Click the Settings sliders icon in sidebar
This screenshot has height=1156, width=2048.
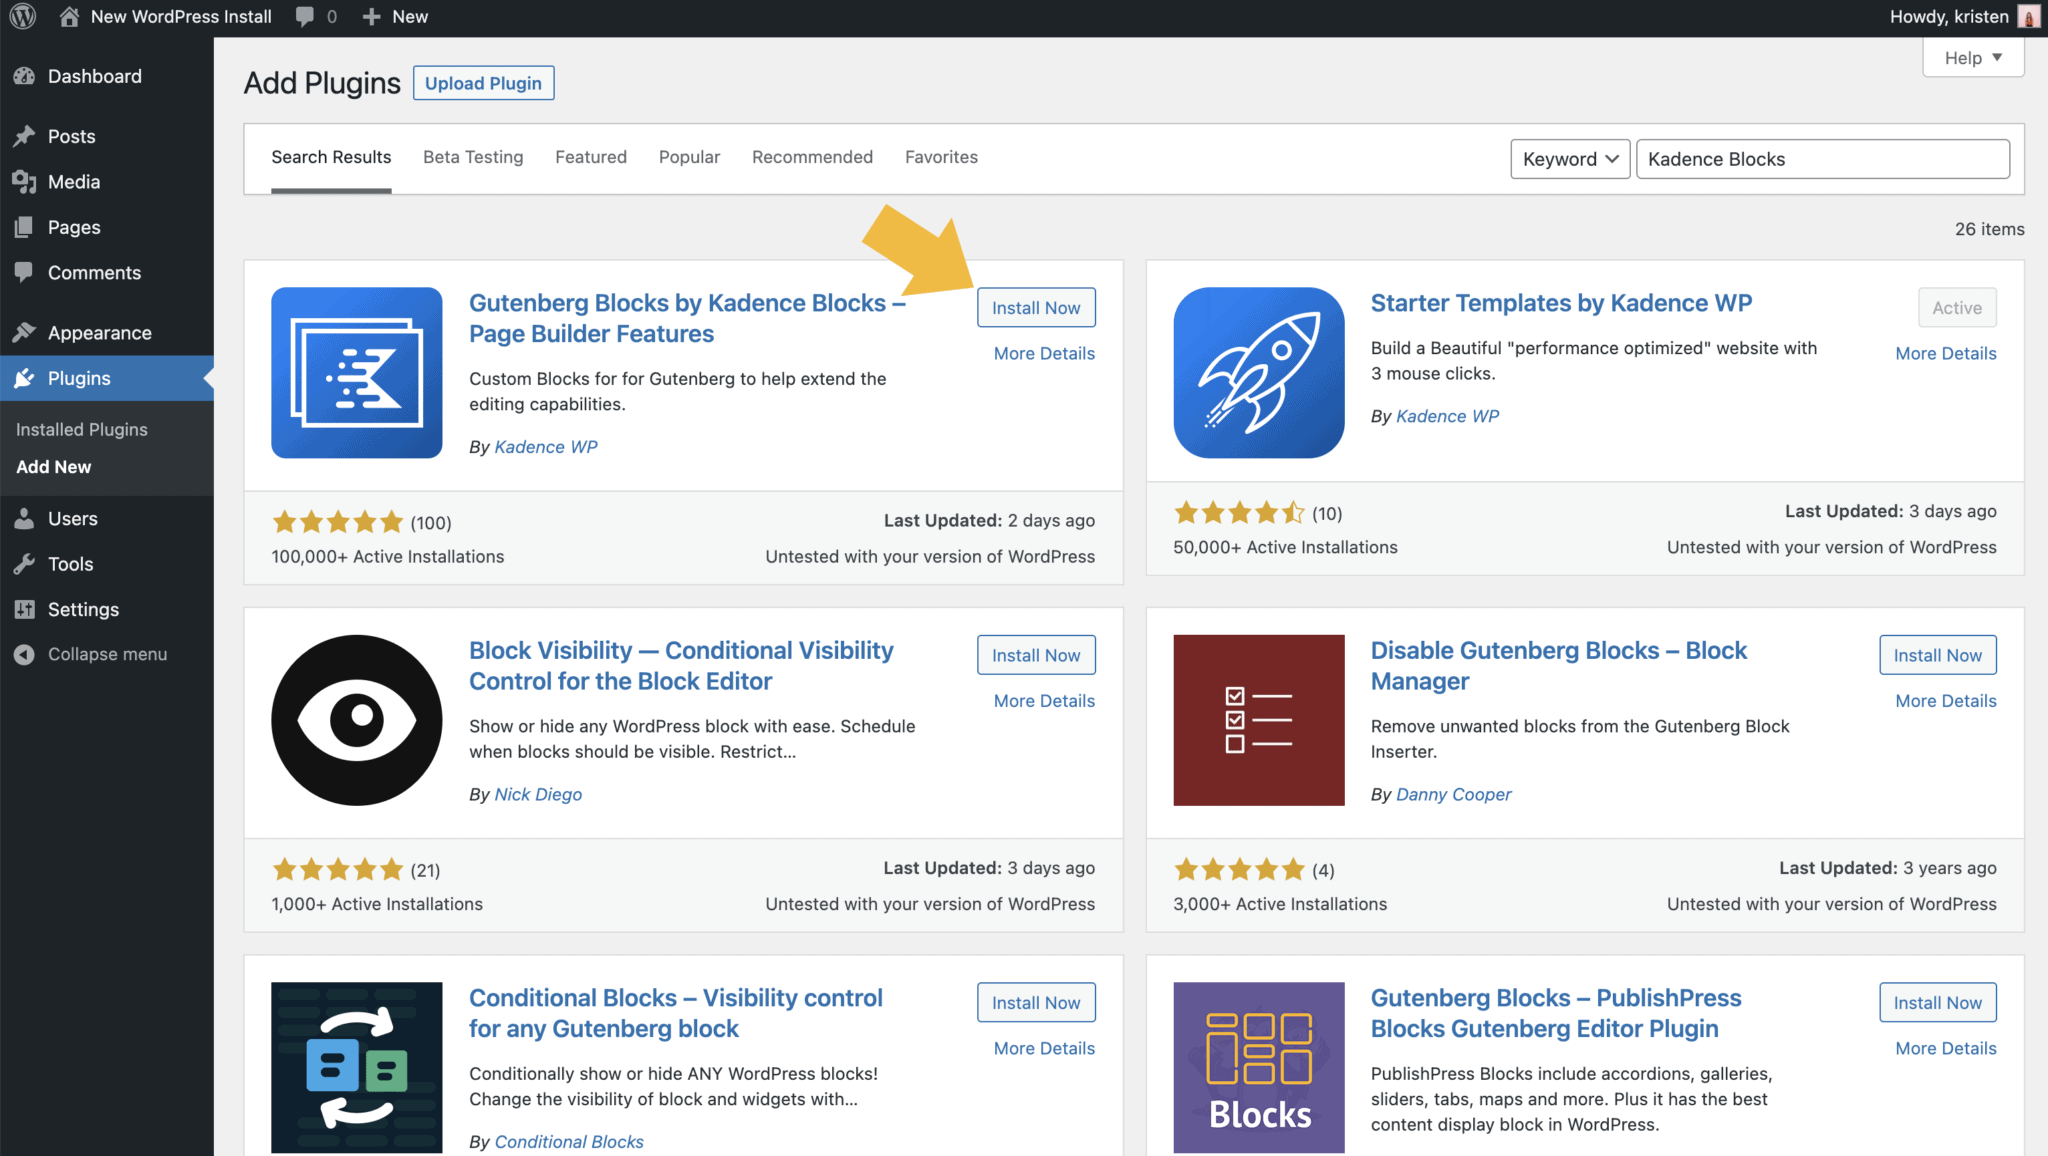point(24,610)
